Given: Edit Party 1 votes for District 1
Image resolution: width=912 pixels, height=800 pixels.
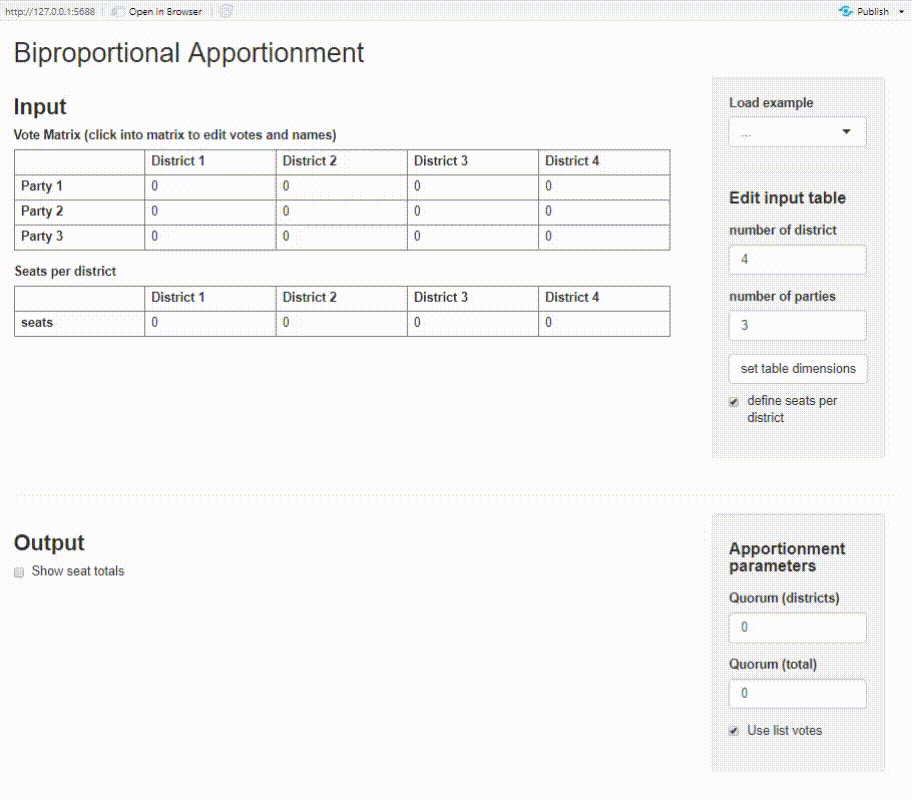Looking at the screenshot, I should (x=210, y=187).
